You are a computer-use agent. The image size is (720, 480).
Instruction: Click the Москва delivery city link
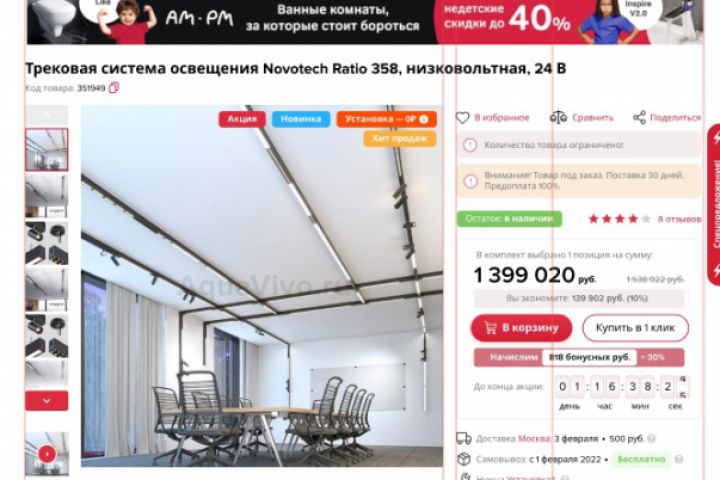[x=534, y=439]
